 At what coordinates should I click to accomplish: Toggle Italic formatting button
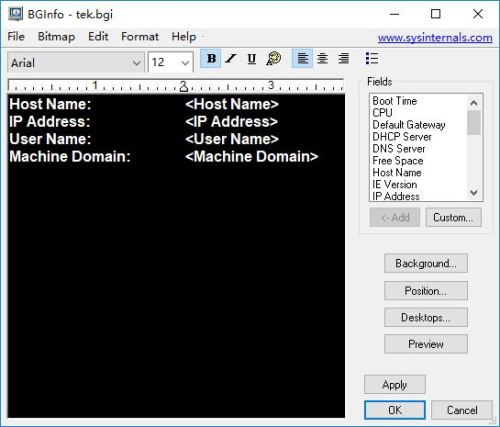pyautogui.click(x=231, y=59)
